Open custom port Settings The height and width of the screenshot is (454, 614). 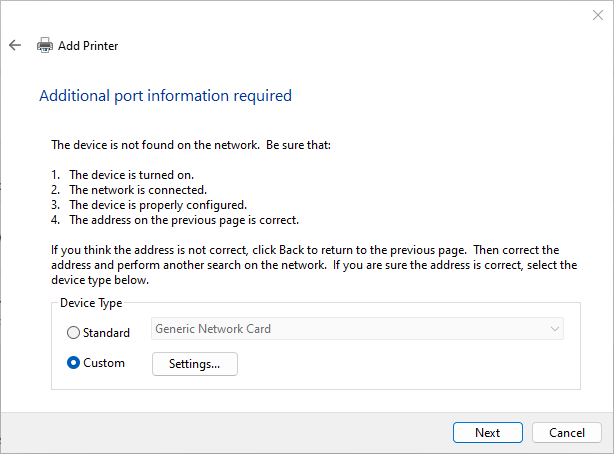coord(194,364)
